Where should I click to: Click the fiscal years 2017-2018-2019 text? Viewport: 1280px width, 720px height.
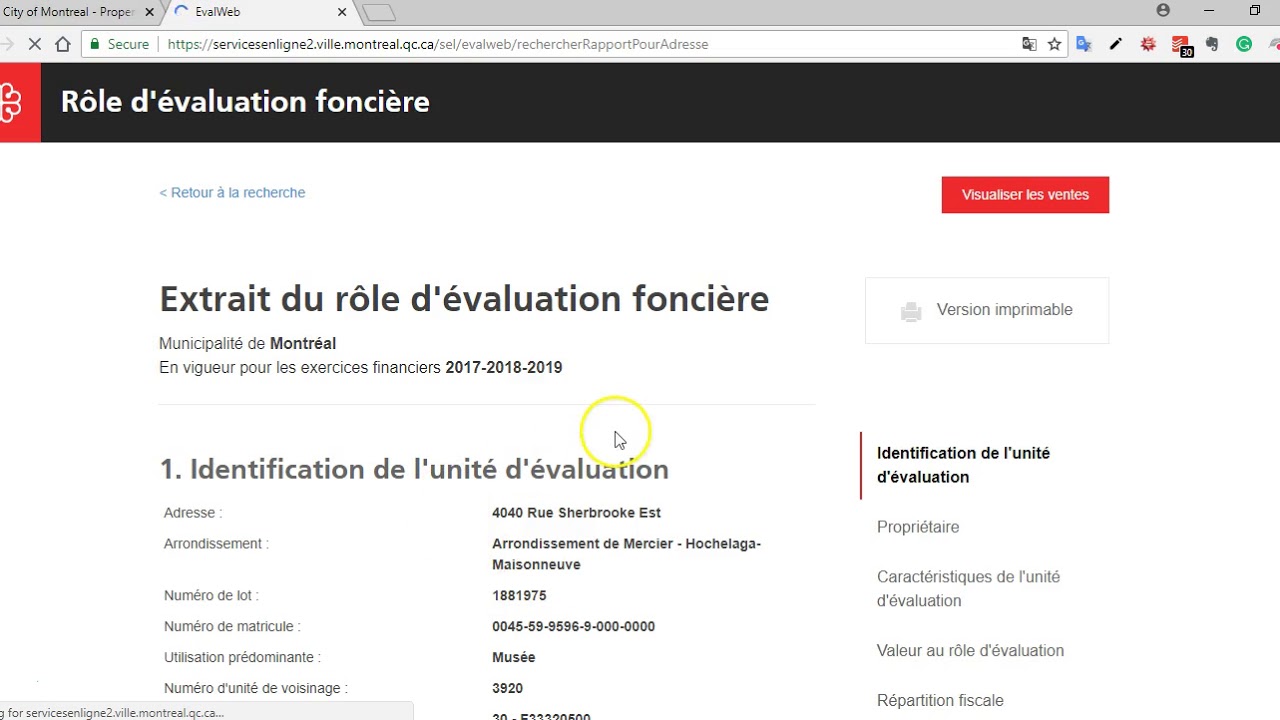[504, 368]
